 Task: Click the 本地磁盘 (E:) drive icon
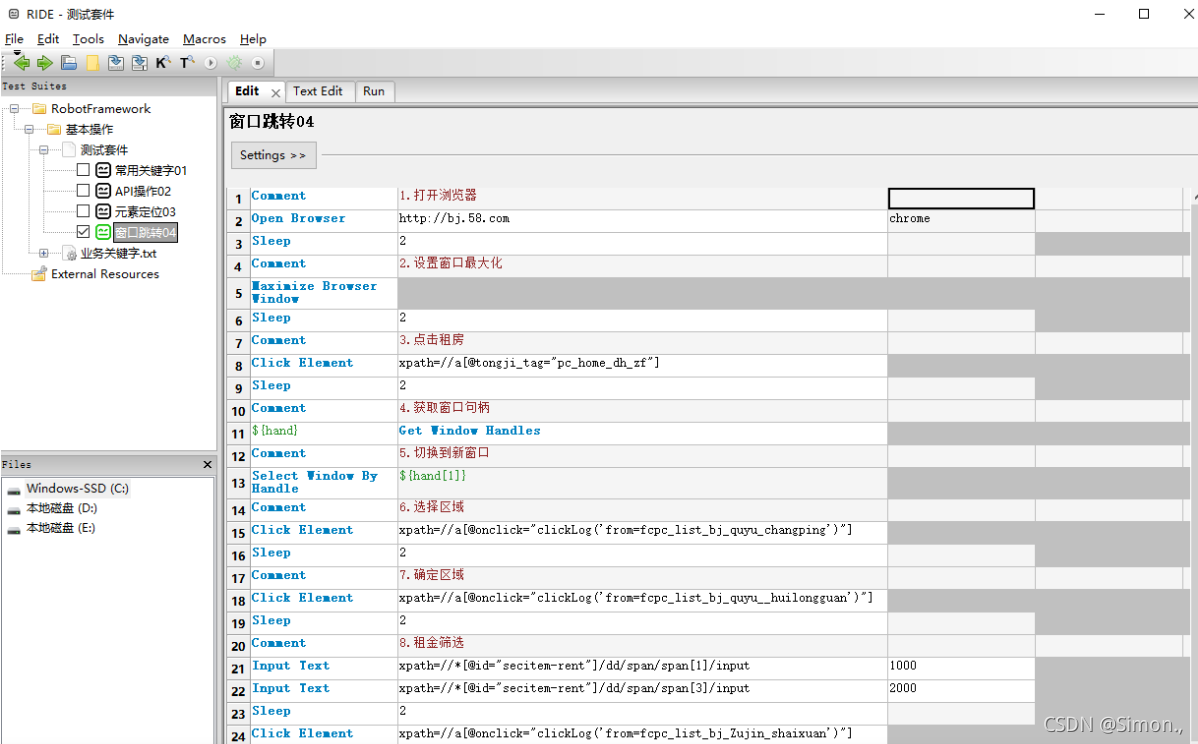(14, 529)
